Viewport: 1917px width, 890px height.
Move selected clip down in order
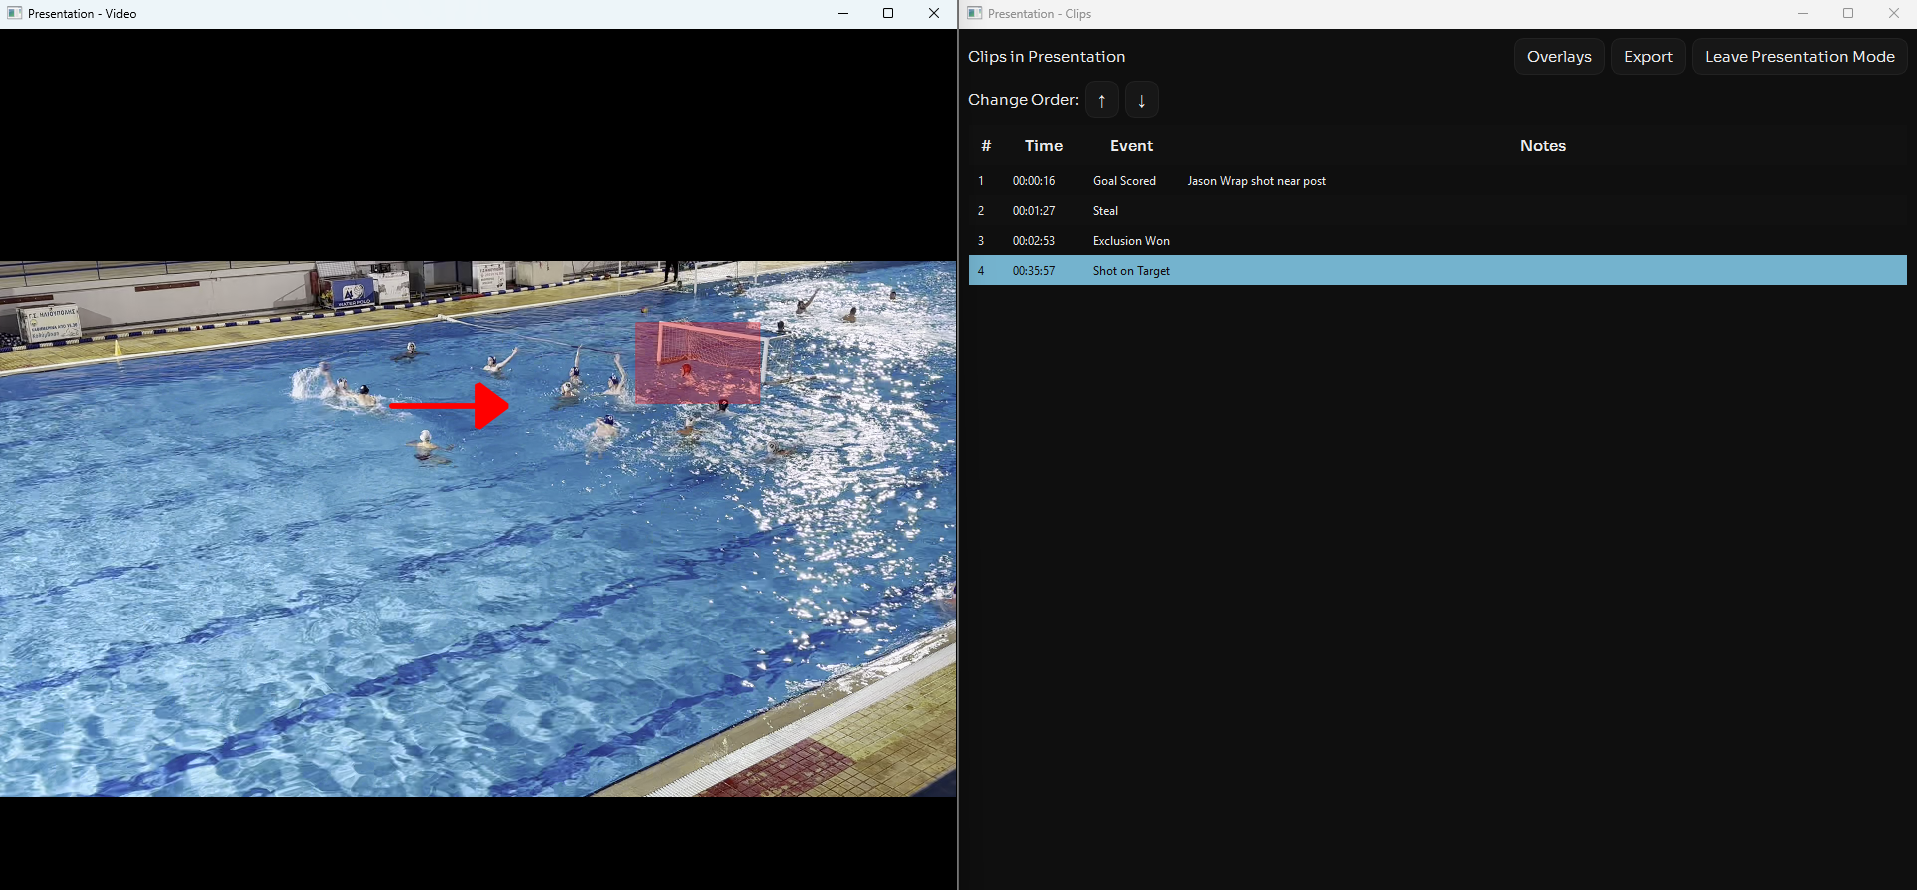(1141, 100)
